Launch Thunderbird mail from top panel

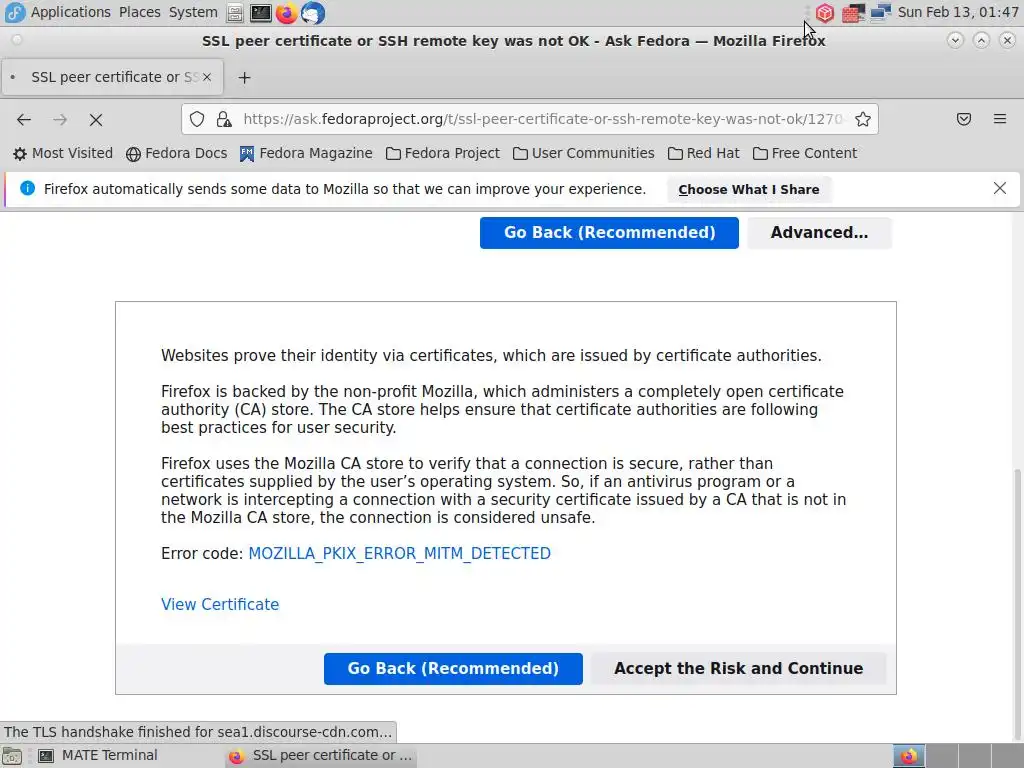tap(313, 12)
